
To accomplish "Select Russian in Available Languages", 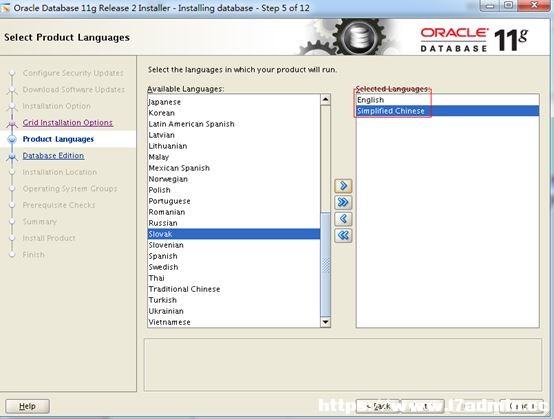I will point(234,223).
